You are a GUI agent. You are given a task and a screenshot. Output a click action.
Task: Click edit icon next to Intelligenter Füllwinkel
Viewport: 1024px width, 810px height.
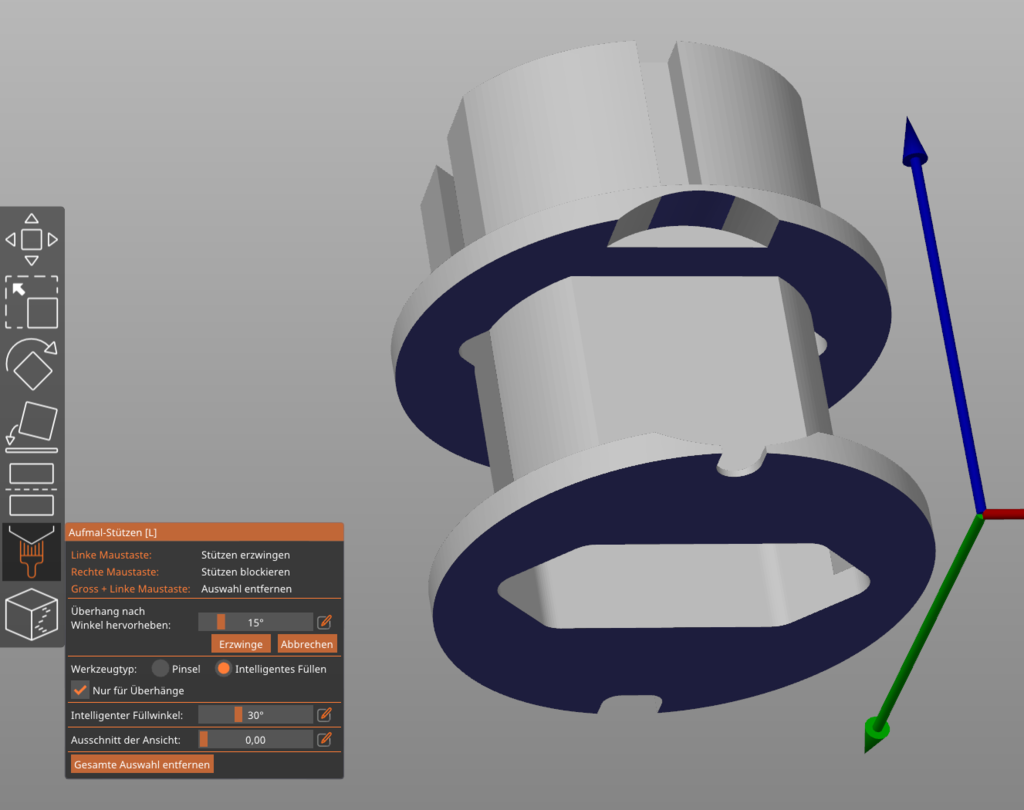point(324,715)
